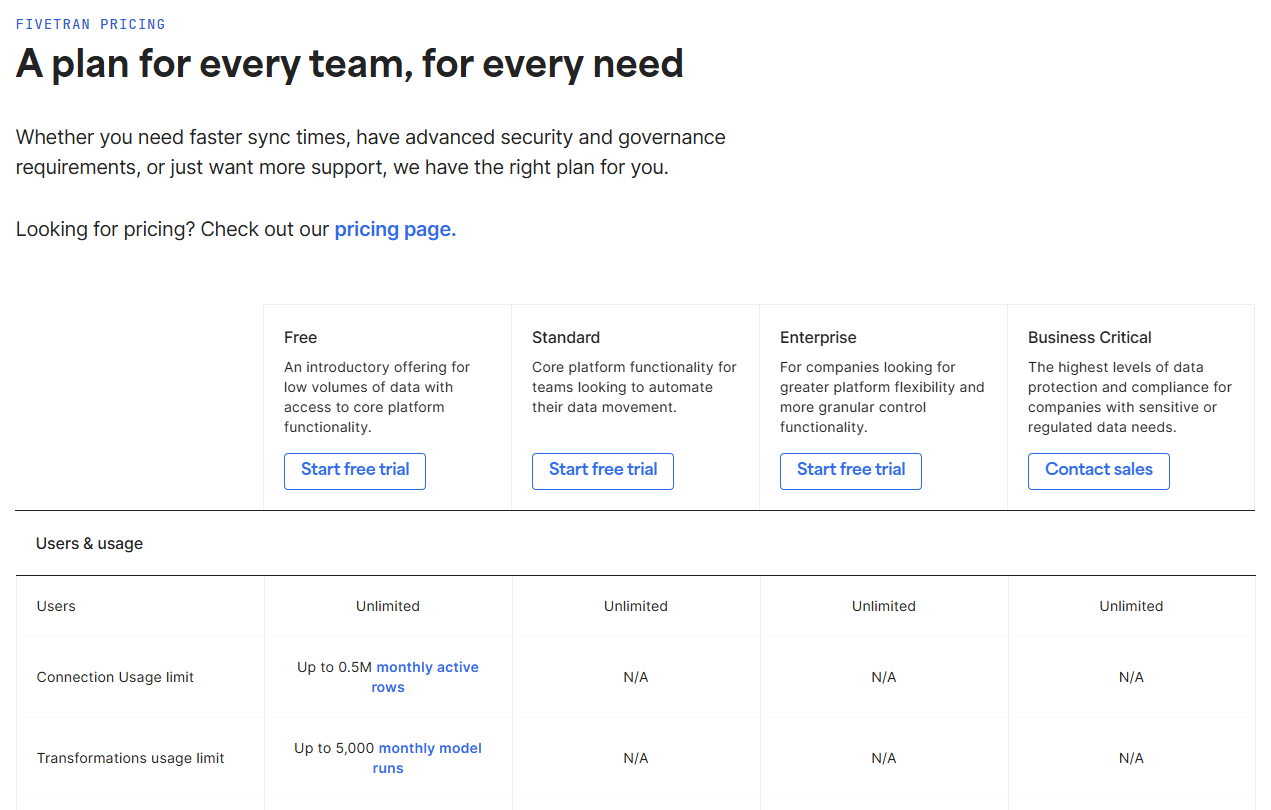The image size is (1271, 810).
Task: Click the Enterprise plan description text
Action: (x=882, y=397)
